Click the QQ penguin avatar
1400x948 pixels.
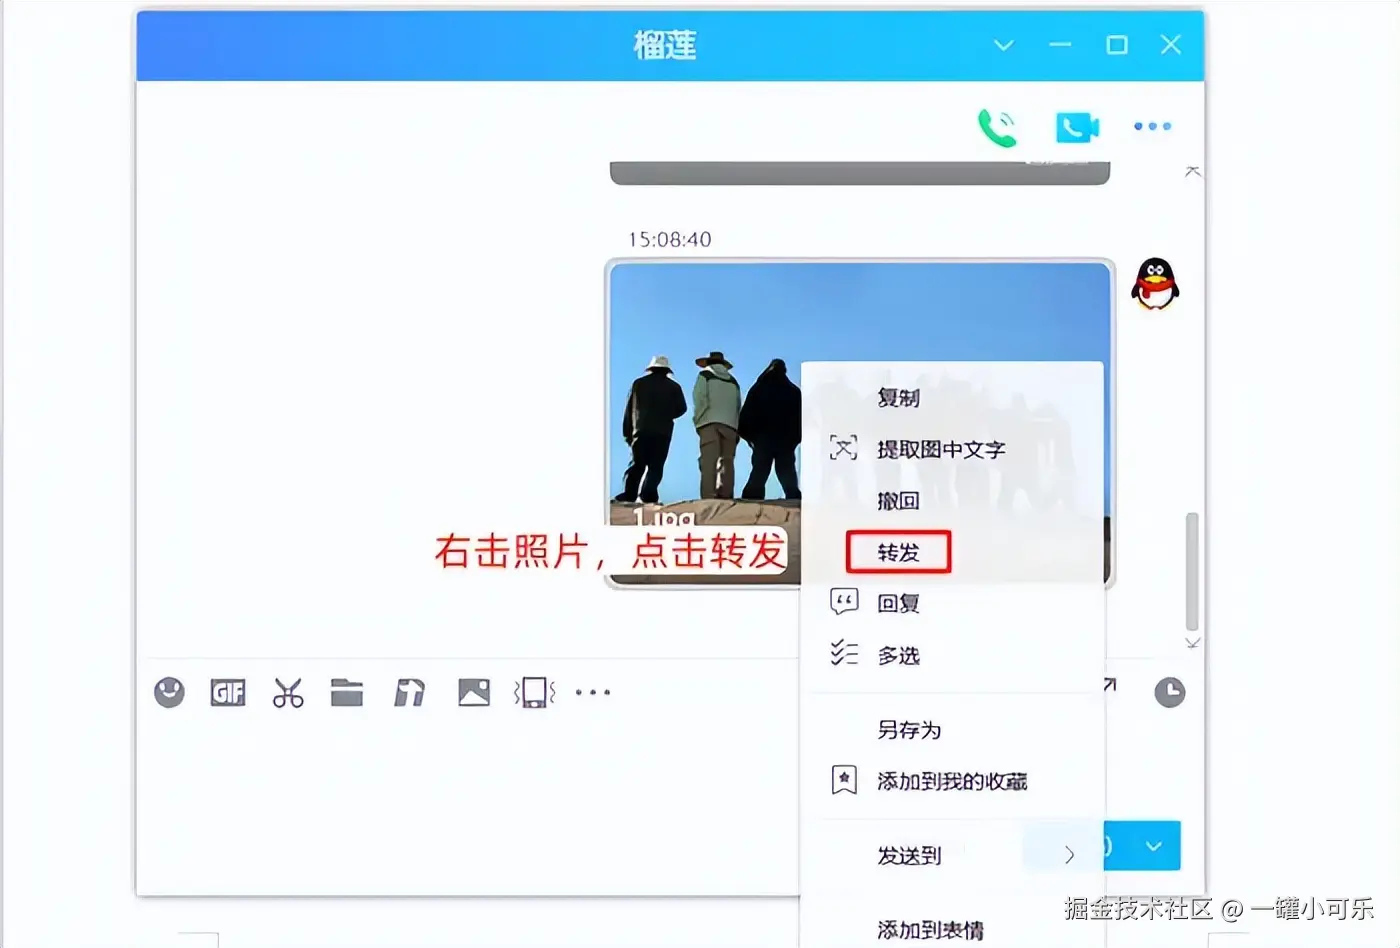(1155, 284)
